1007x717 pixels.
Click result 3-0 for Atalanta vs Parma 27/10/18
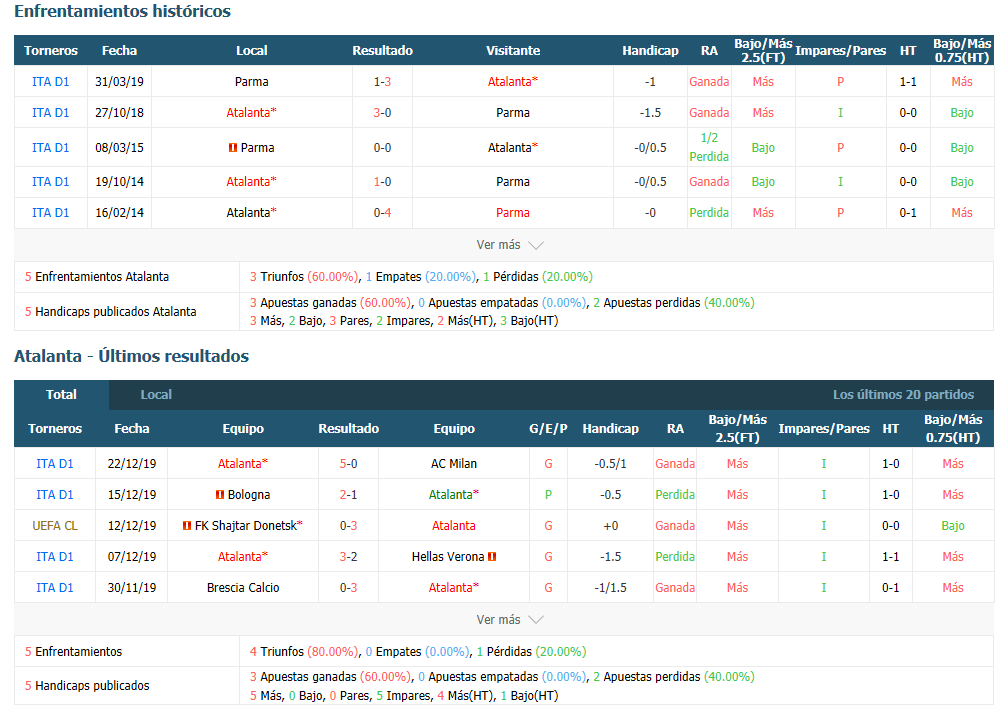click(x=382, y=112)
